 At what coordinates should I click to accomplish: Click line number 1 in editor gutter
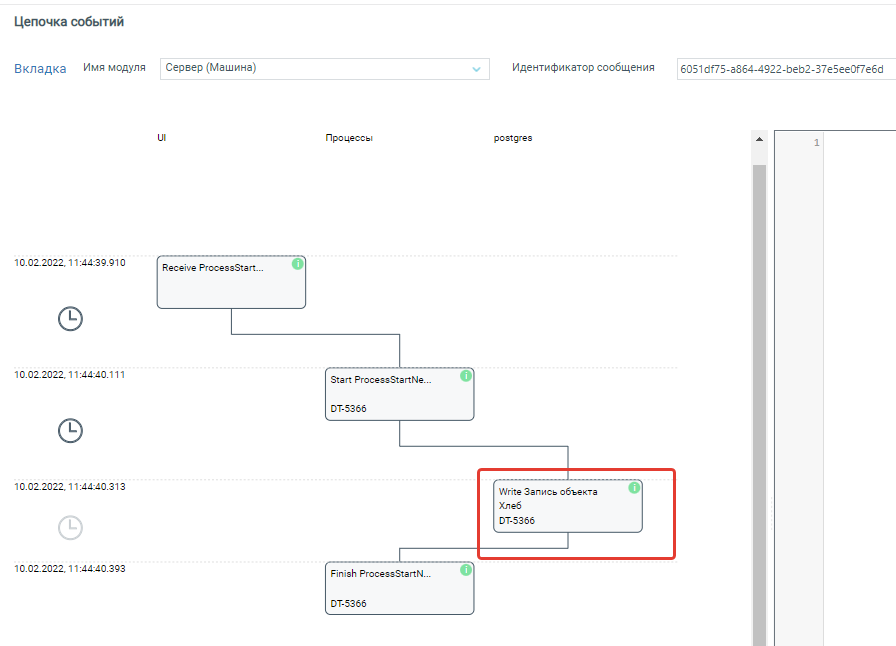click(x=816, y=143)
